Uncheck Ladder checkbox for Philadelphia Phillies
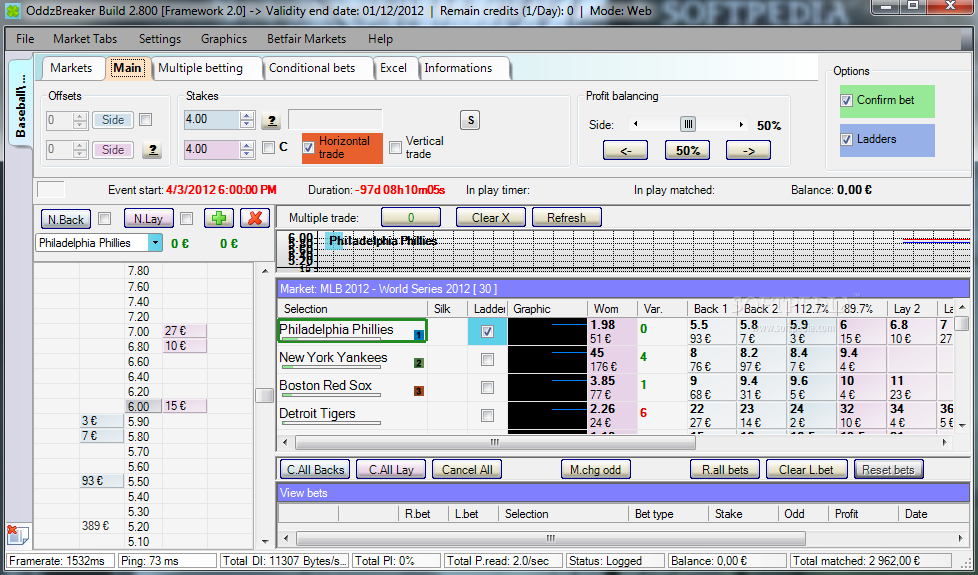The width and height of the screenshot is (978, 575). tap(487, 332)
